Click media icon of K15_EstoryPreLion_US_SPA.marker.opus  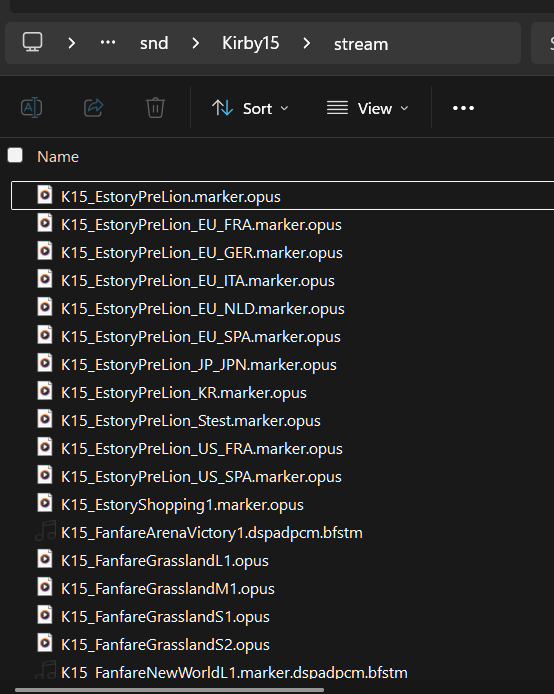pos(45,475)
